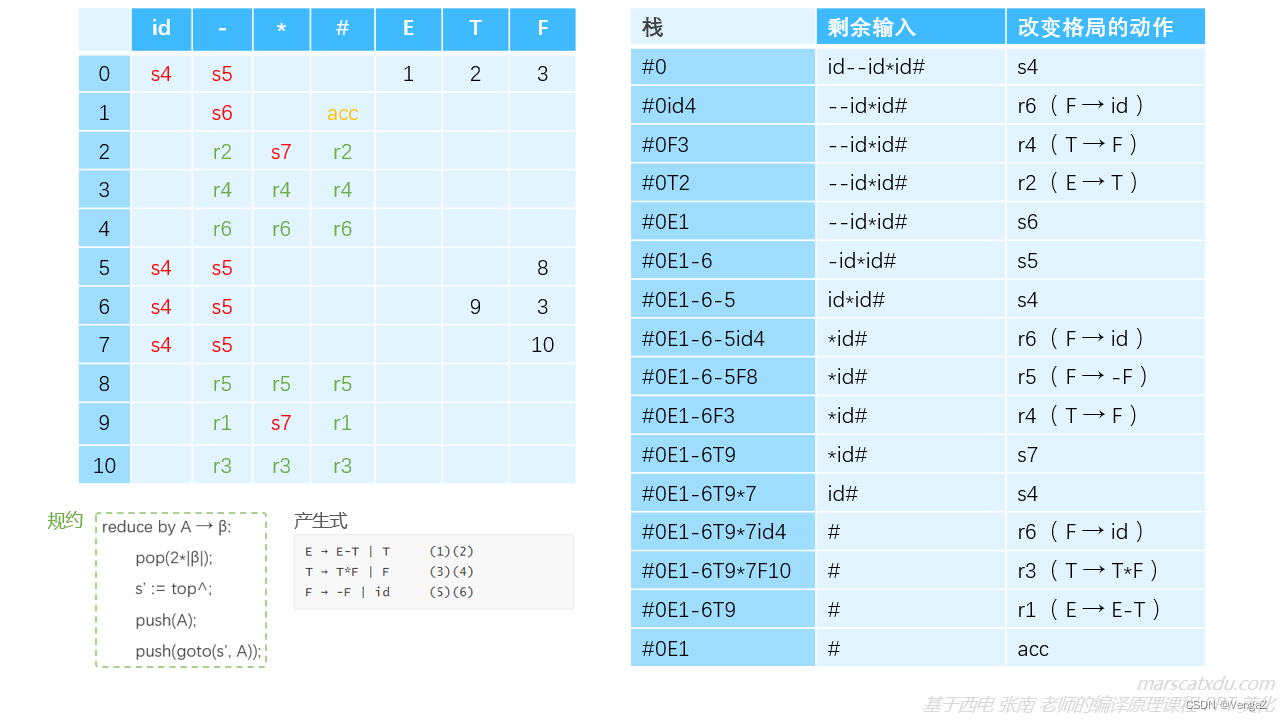Select the '#0E1-6T9*7id4' stack cell
1283x721 pixels.
point(723,532)
